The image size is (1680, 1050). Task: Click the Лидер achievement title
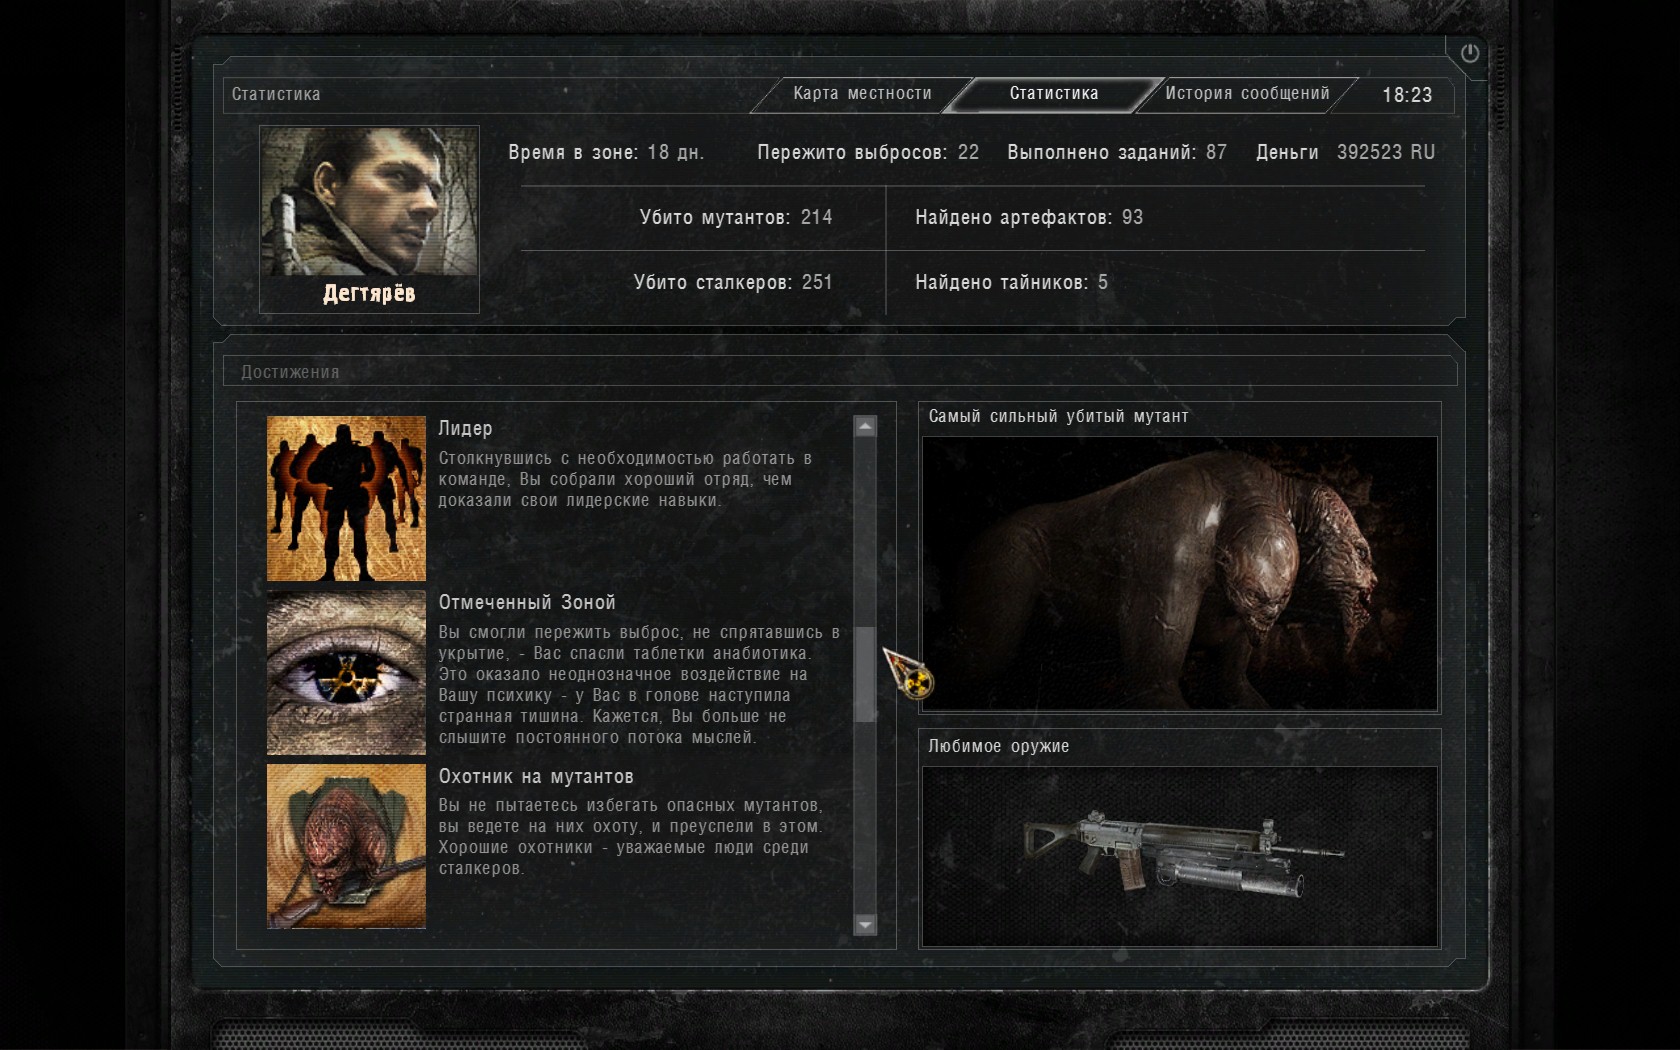465,429
